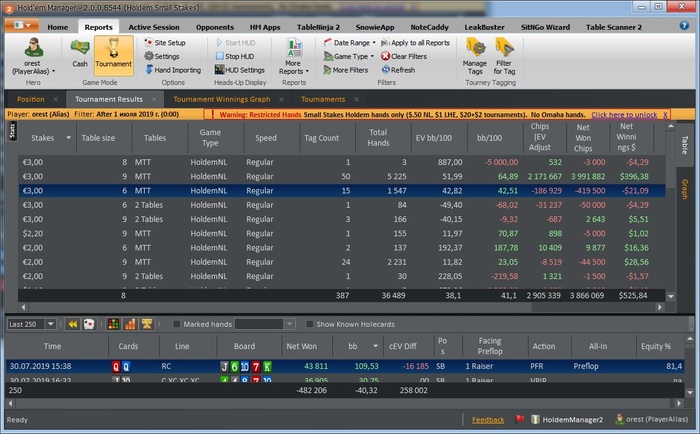Switch to Tournament Winnings Graph tab
This screenshot has width=700, height=434.
222,99
